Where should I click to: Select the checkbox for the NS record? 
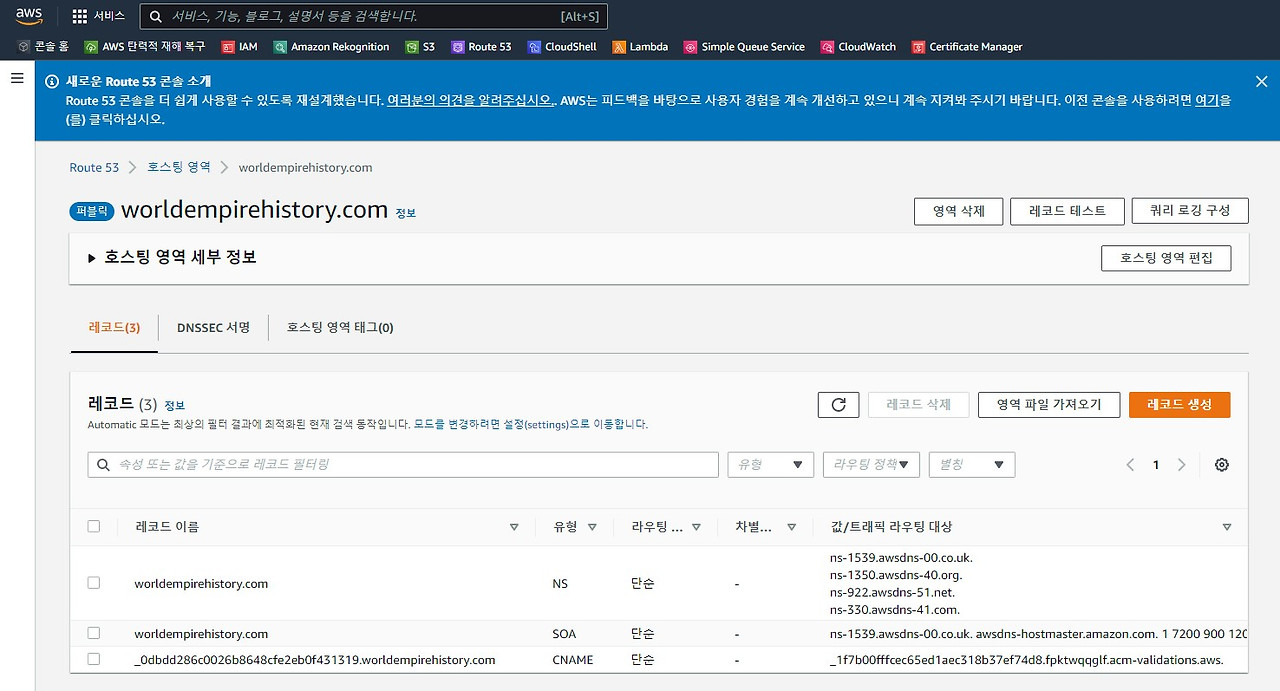click(x=93, y=583)
